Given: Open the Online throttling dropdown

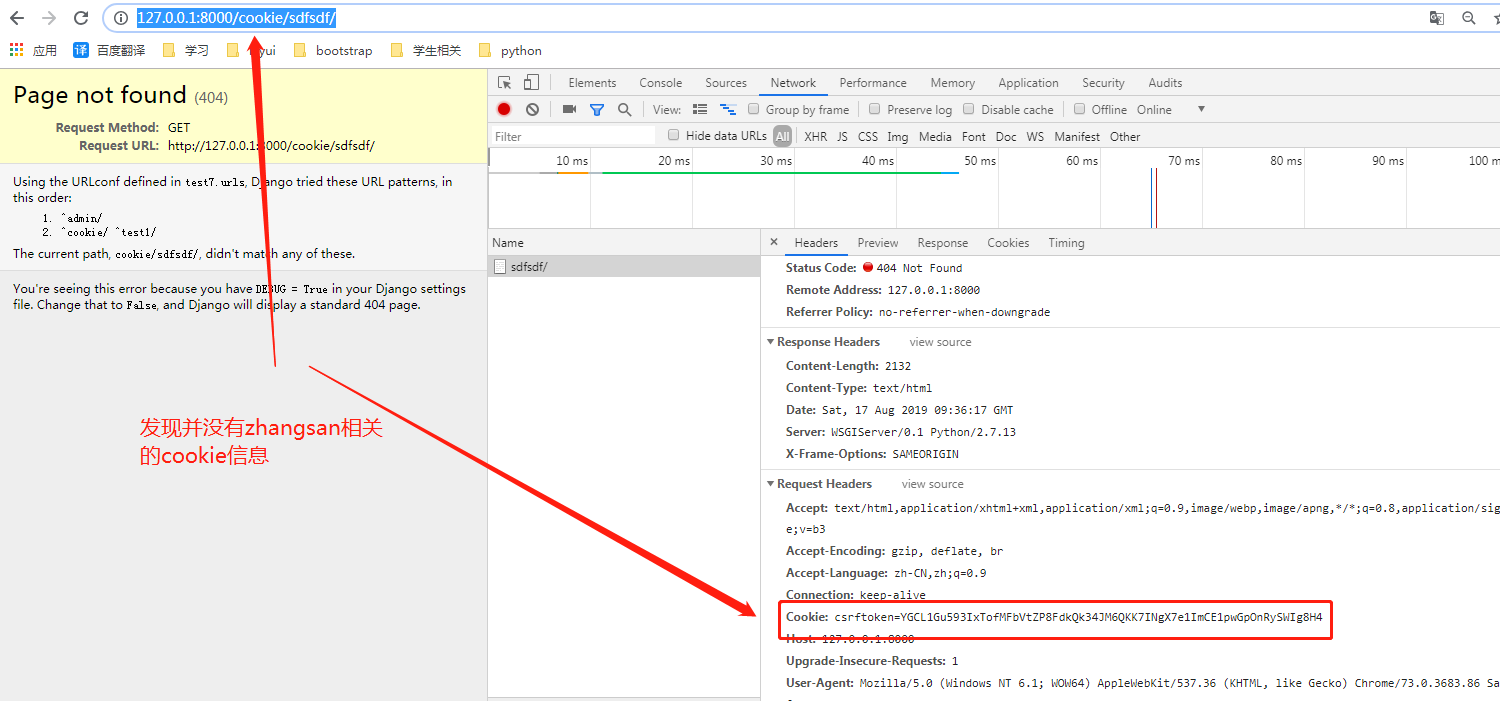Looking at the screenshot, I should click(x=1171, y=109).
